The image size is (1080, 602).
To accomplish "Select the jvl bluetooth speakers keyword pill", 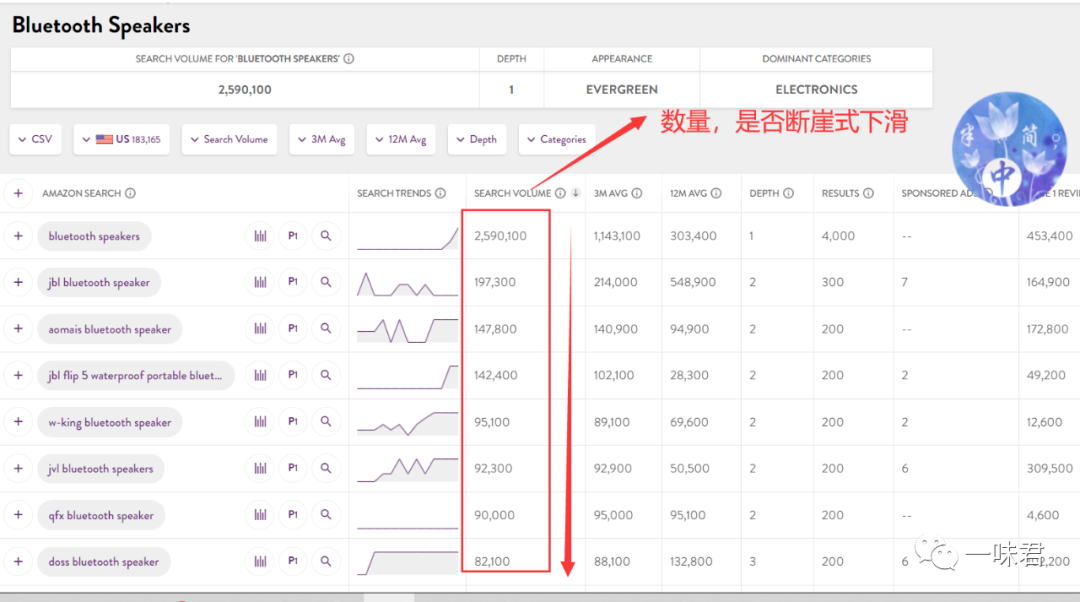I will click(x=101, y=468).
